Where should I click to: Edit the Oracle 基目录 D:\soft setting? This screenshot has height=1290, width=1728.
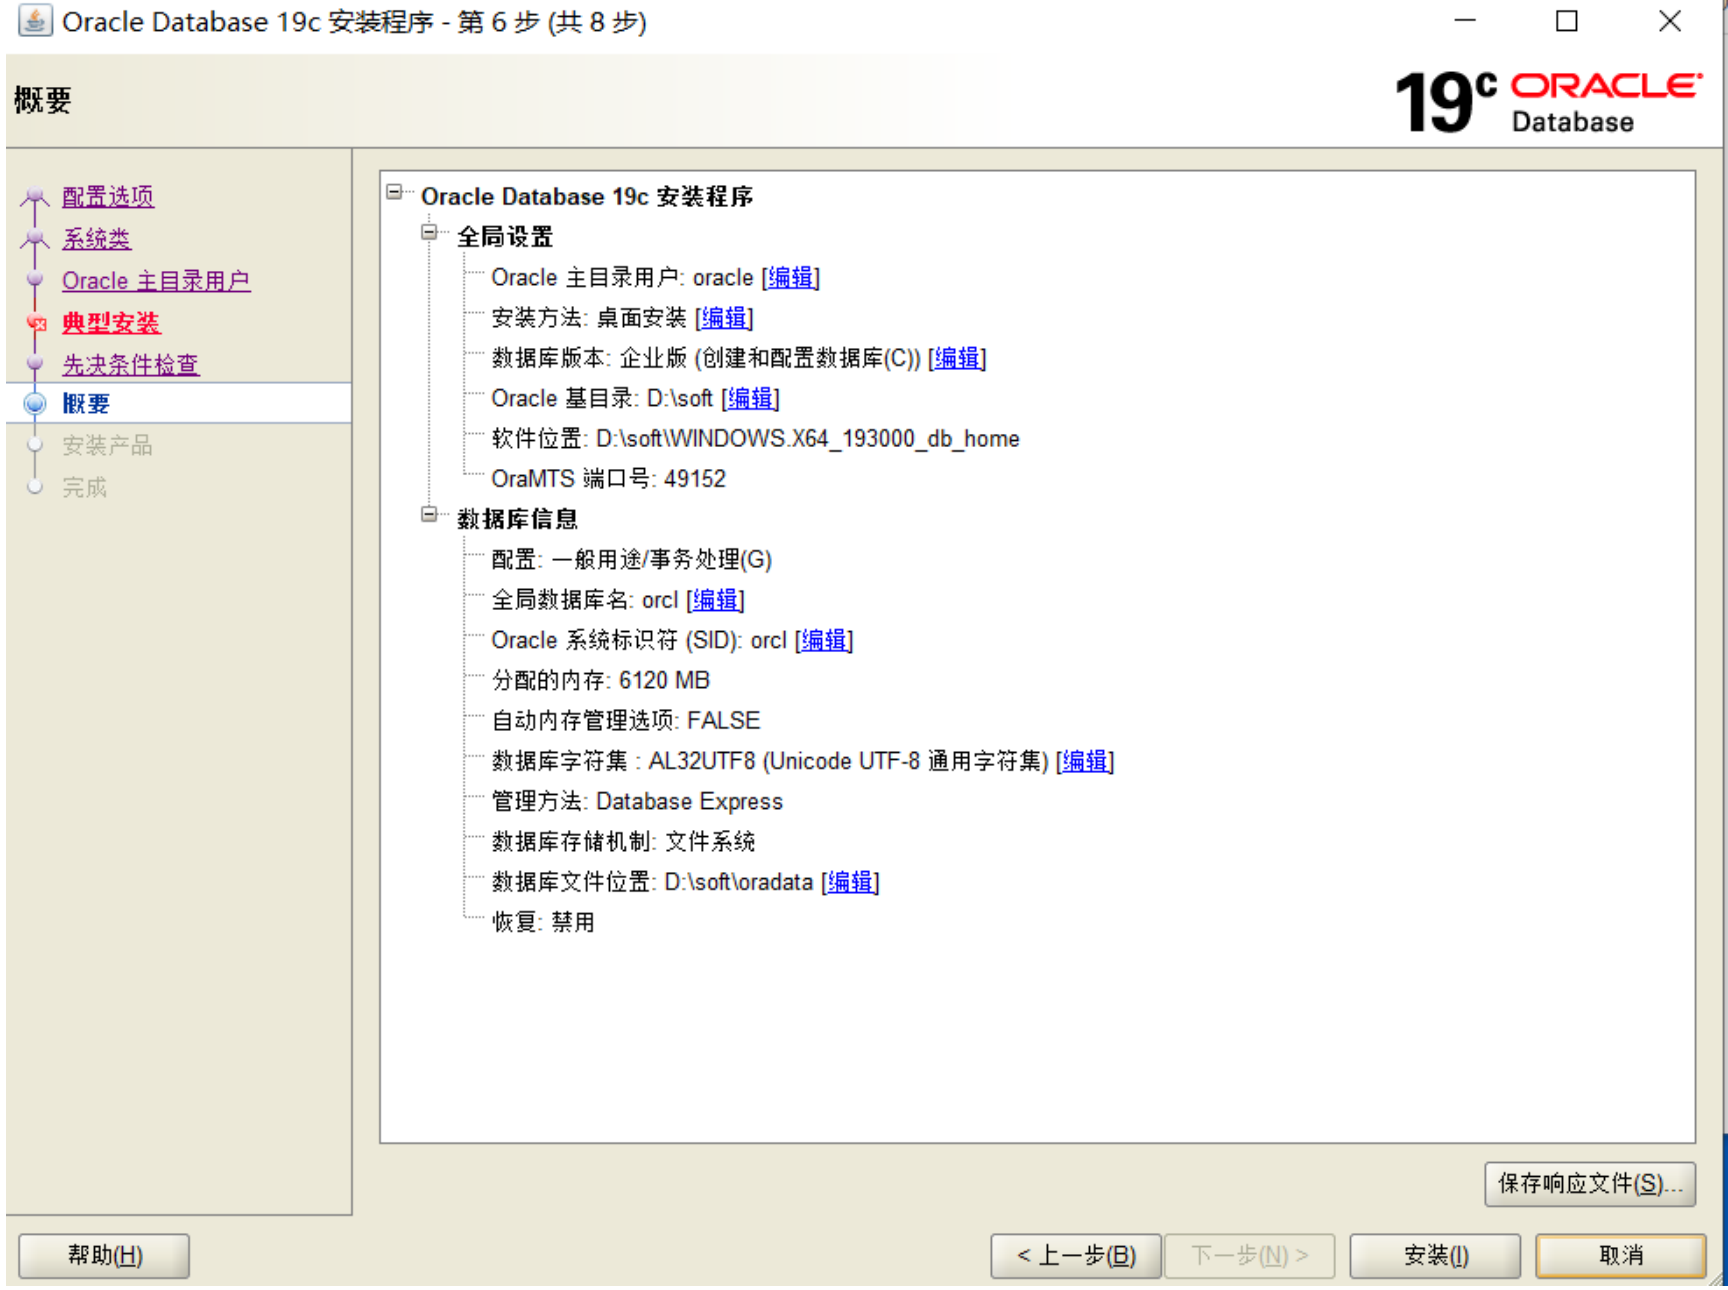click(x=750, y=398)
